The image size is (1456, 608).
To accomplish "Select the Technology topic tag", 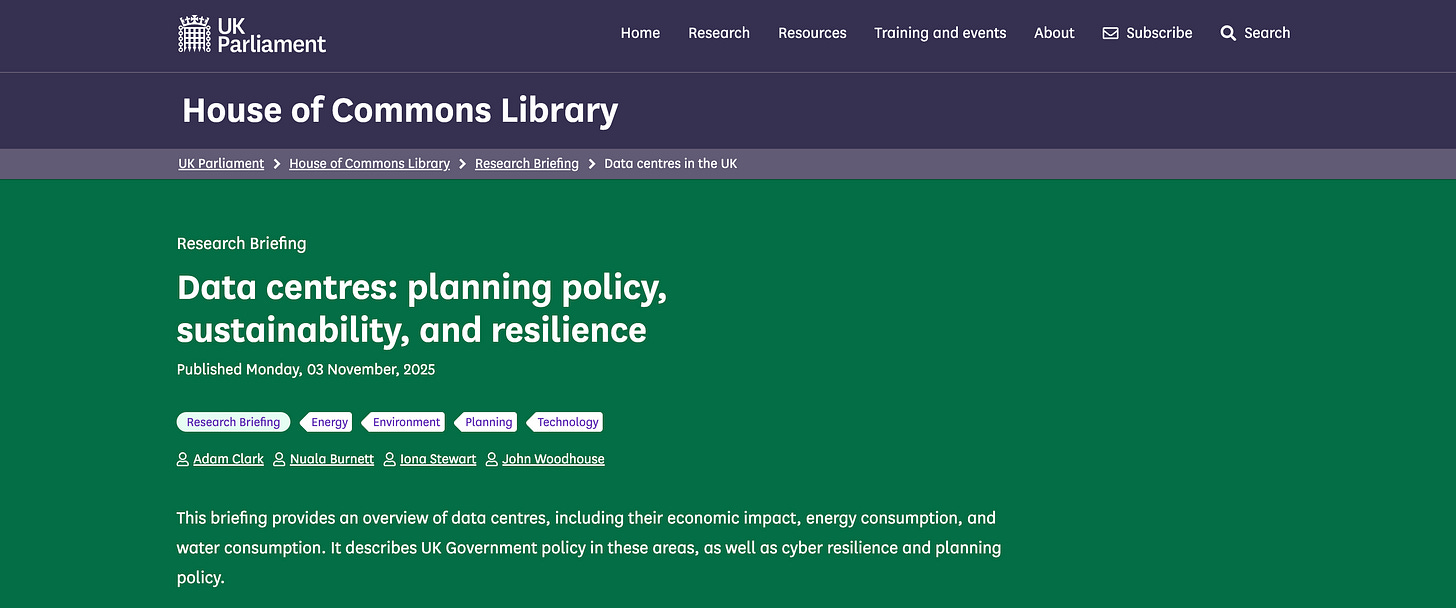I will 565,422.
